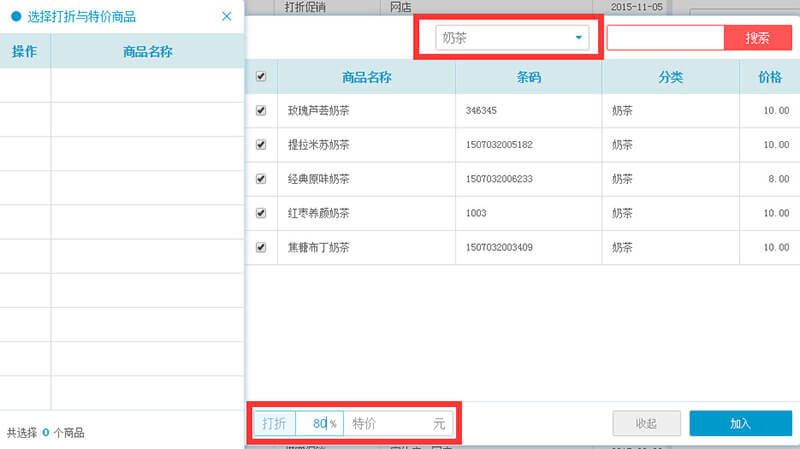Image resolution: width=800 pixels, height=449 pixels.
Task: Uncheck the 红枣养颜奶茶 checkbox
Action: click(261, 213)
